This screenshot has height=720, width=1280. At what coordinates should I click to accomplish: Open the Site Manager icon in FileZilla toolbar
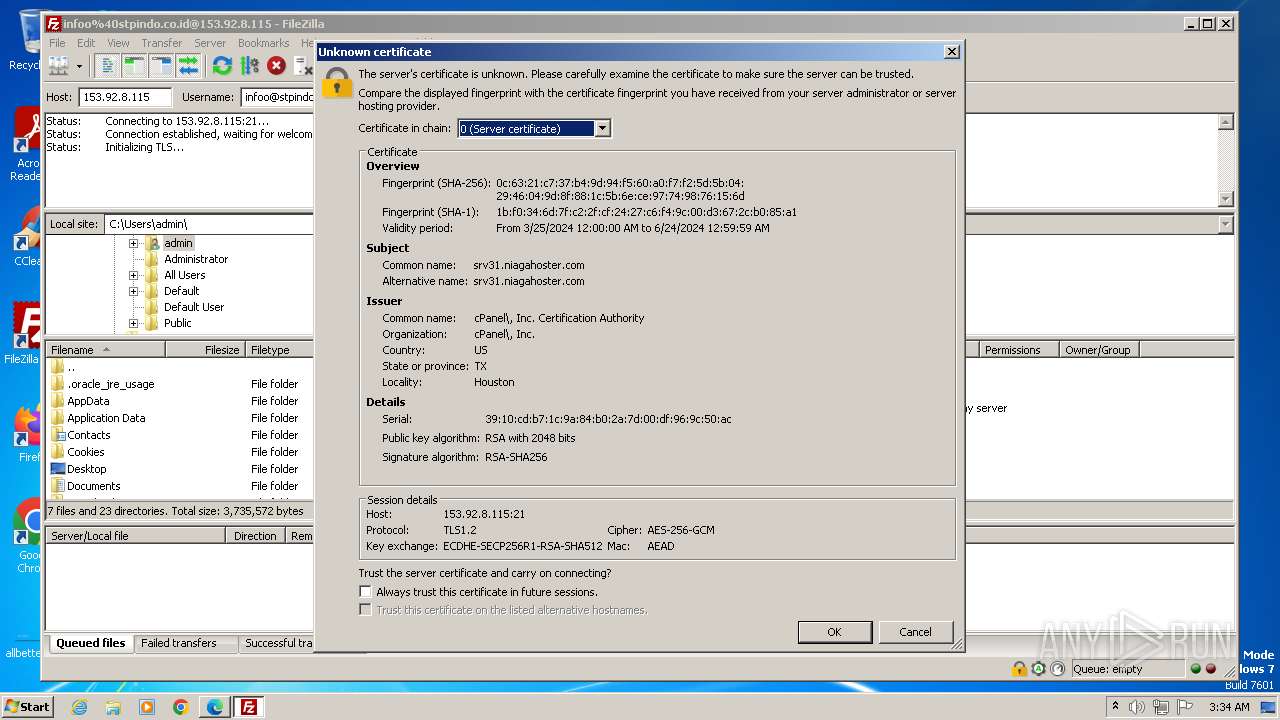tap(59, 66)
